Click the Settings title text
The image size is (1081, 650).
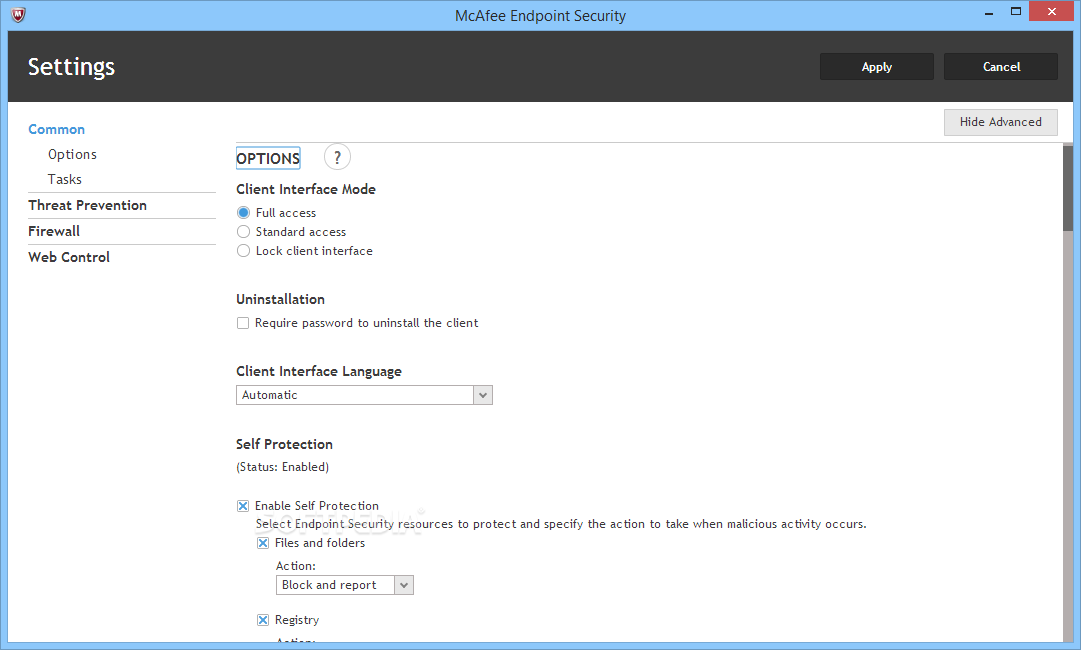(71, 67)
